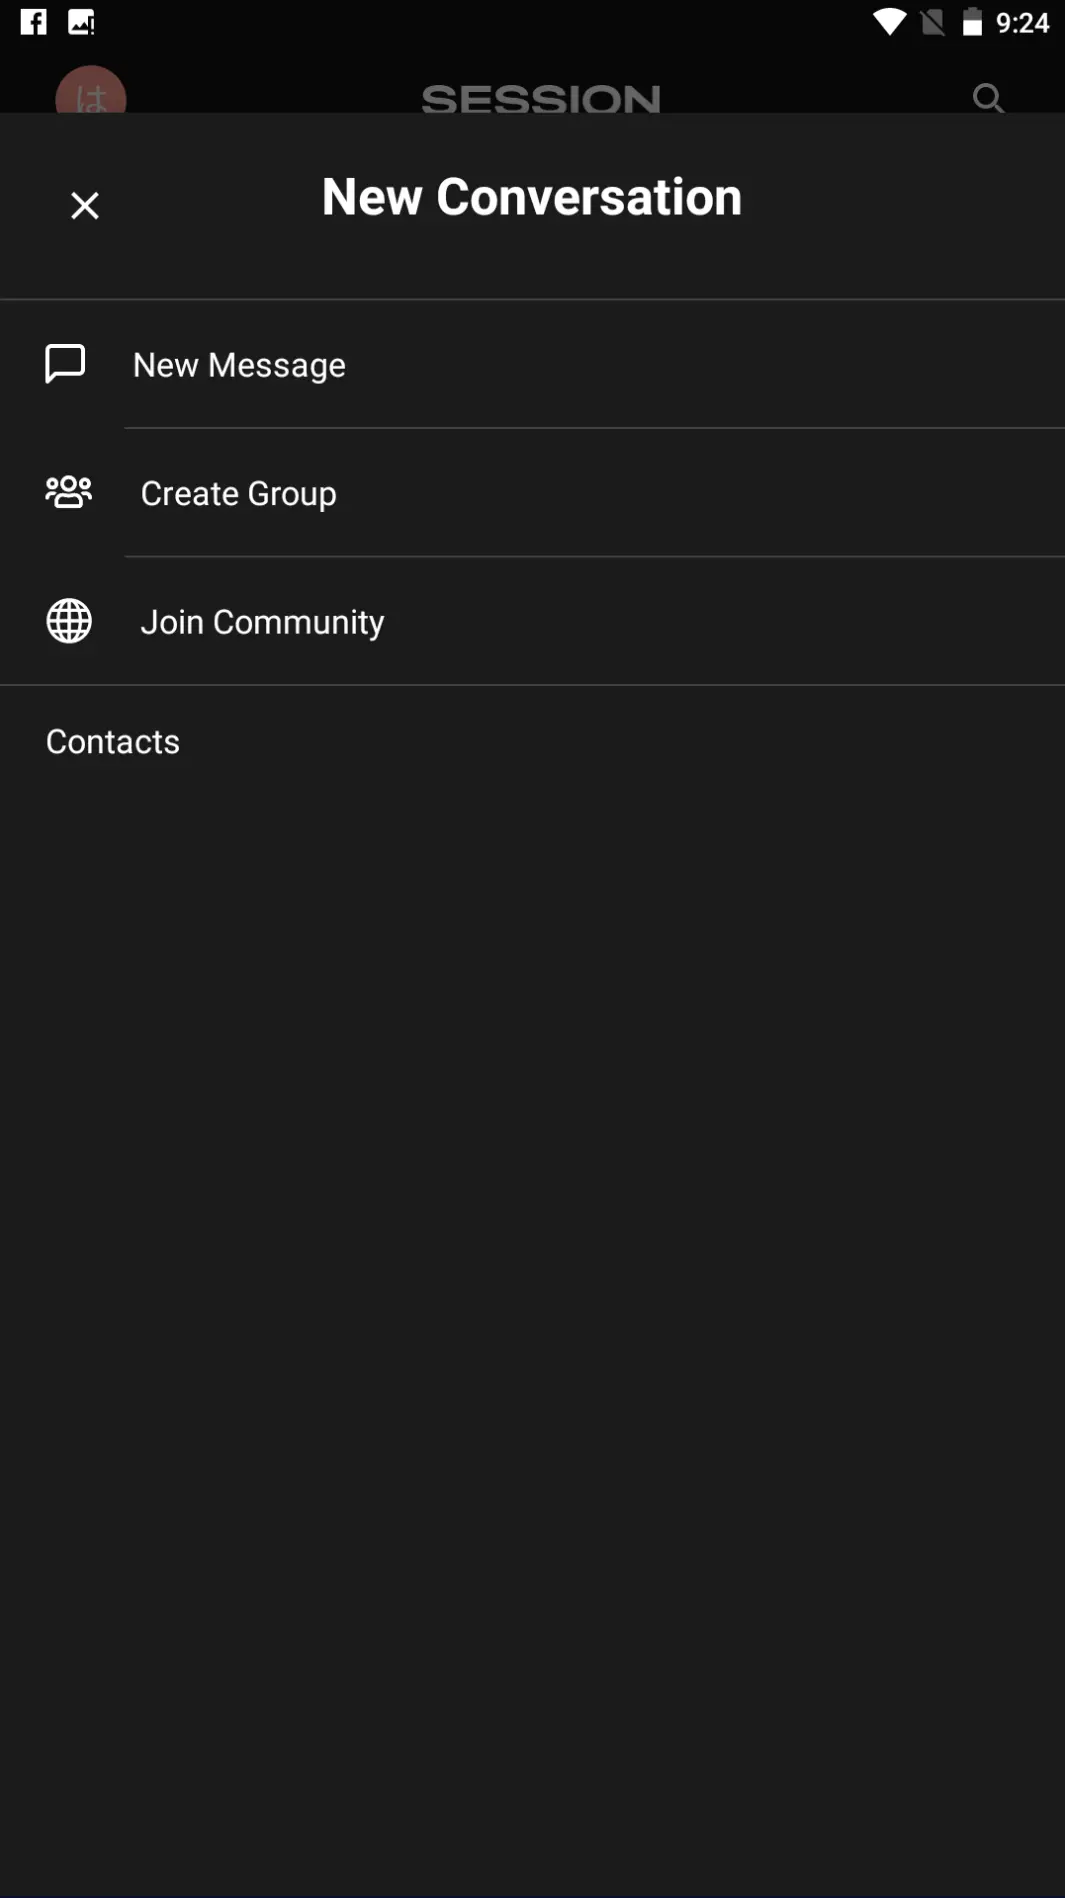This screenshot has width=1065, height=1898.
Task: Click the Contacts section header
Action: point(113,741)
